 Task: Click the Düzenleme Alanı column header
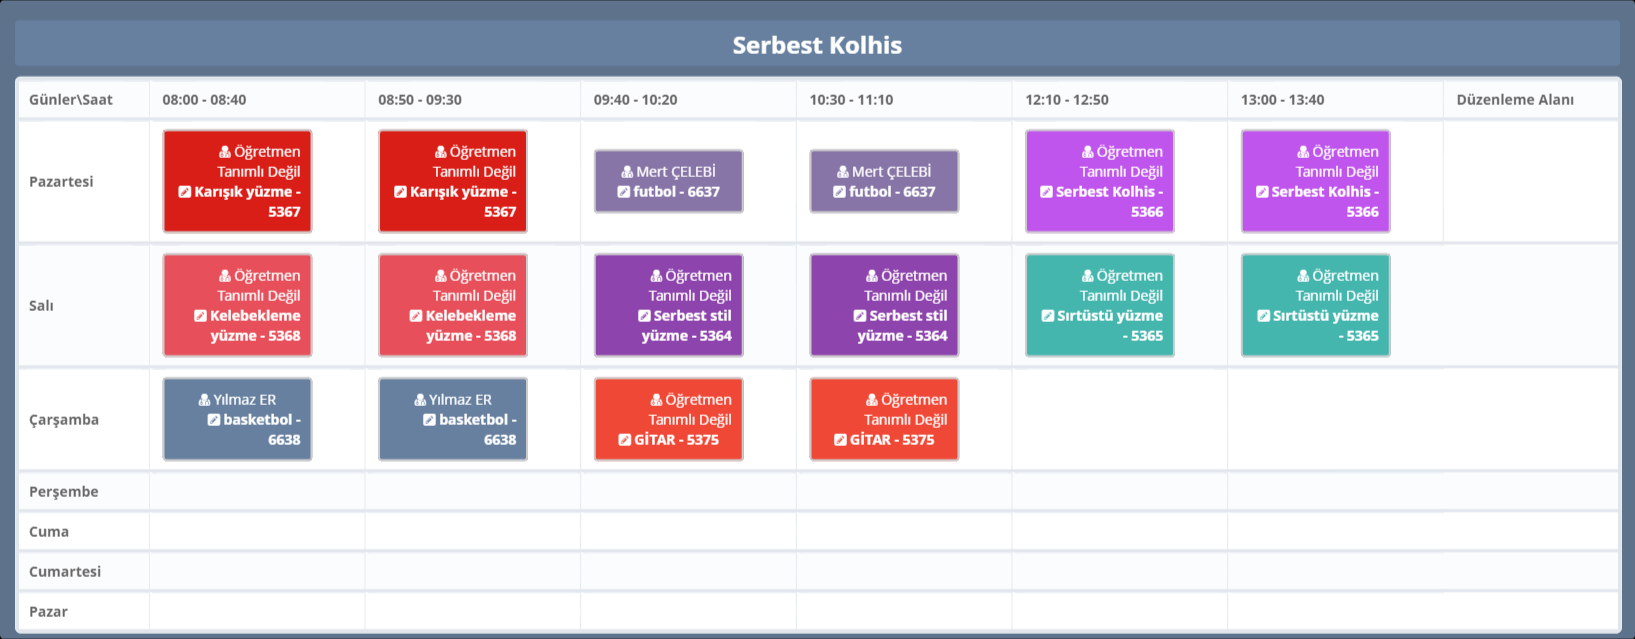pos(1514,100)
